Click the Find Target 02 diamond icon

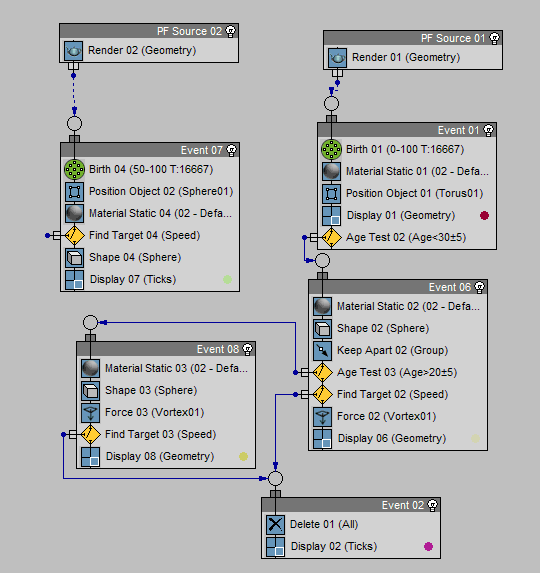[x=322, y=394]
